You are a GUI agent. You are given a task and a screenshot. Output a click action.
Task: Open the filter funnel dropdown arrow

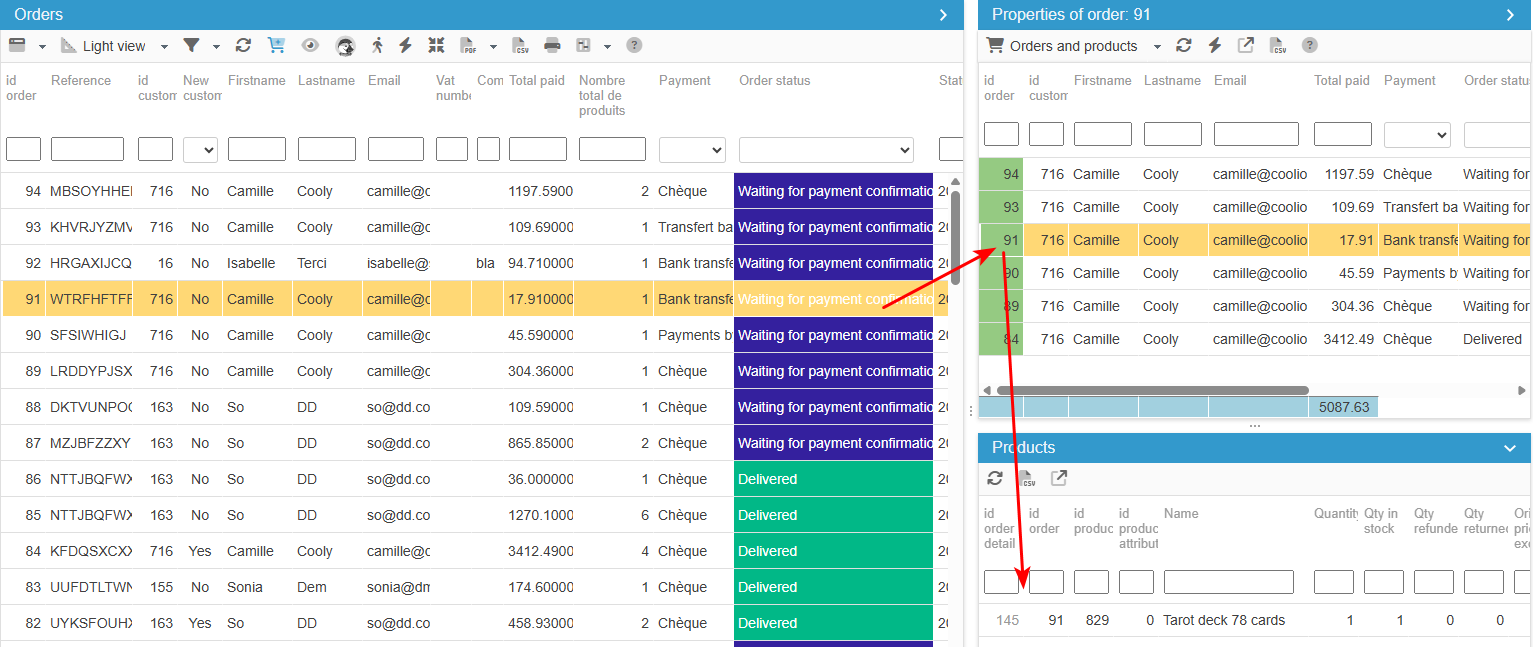(x=215, y=46)
